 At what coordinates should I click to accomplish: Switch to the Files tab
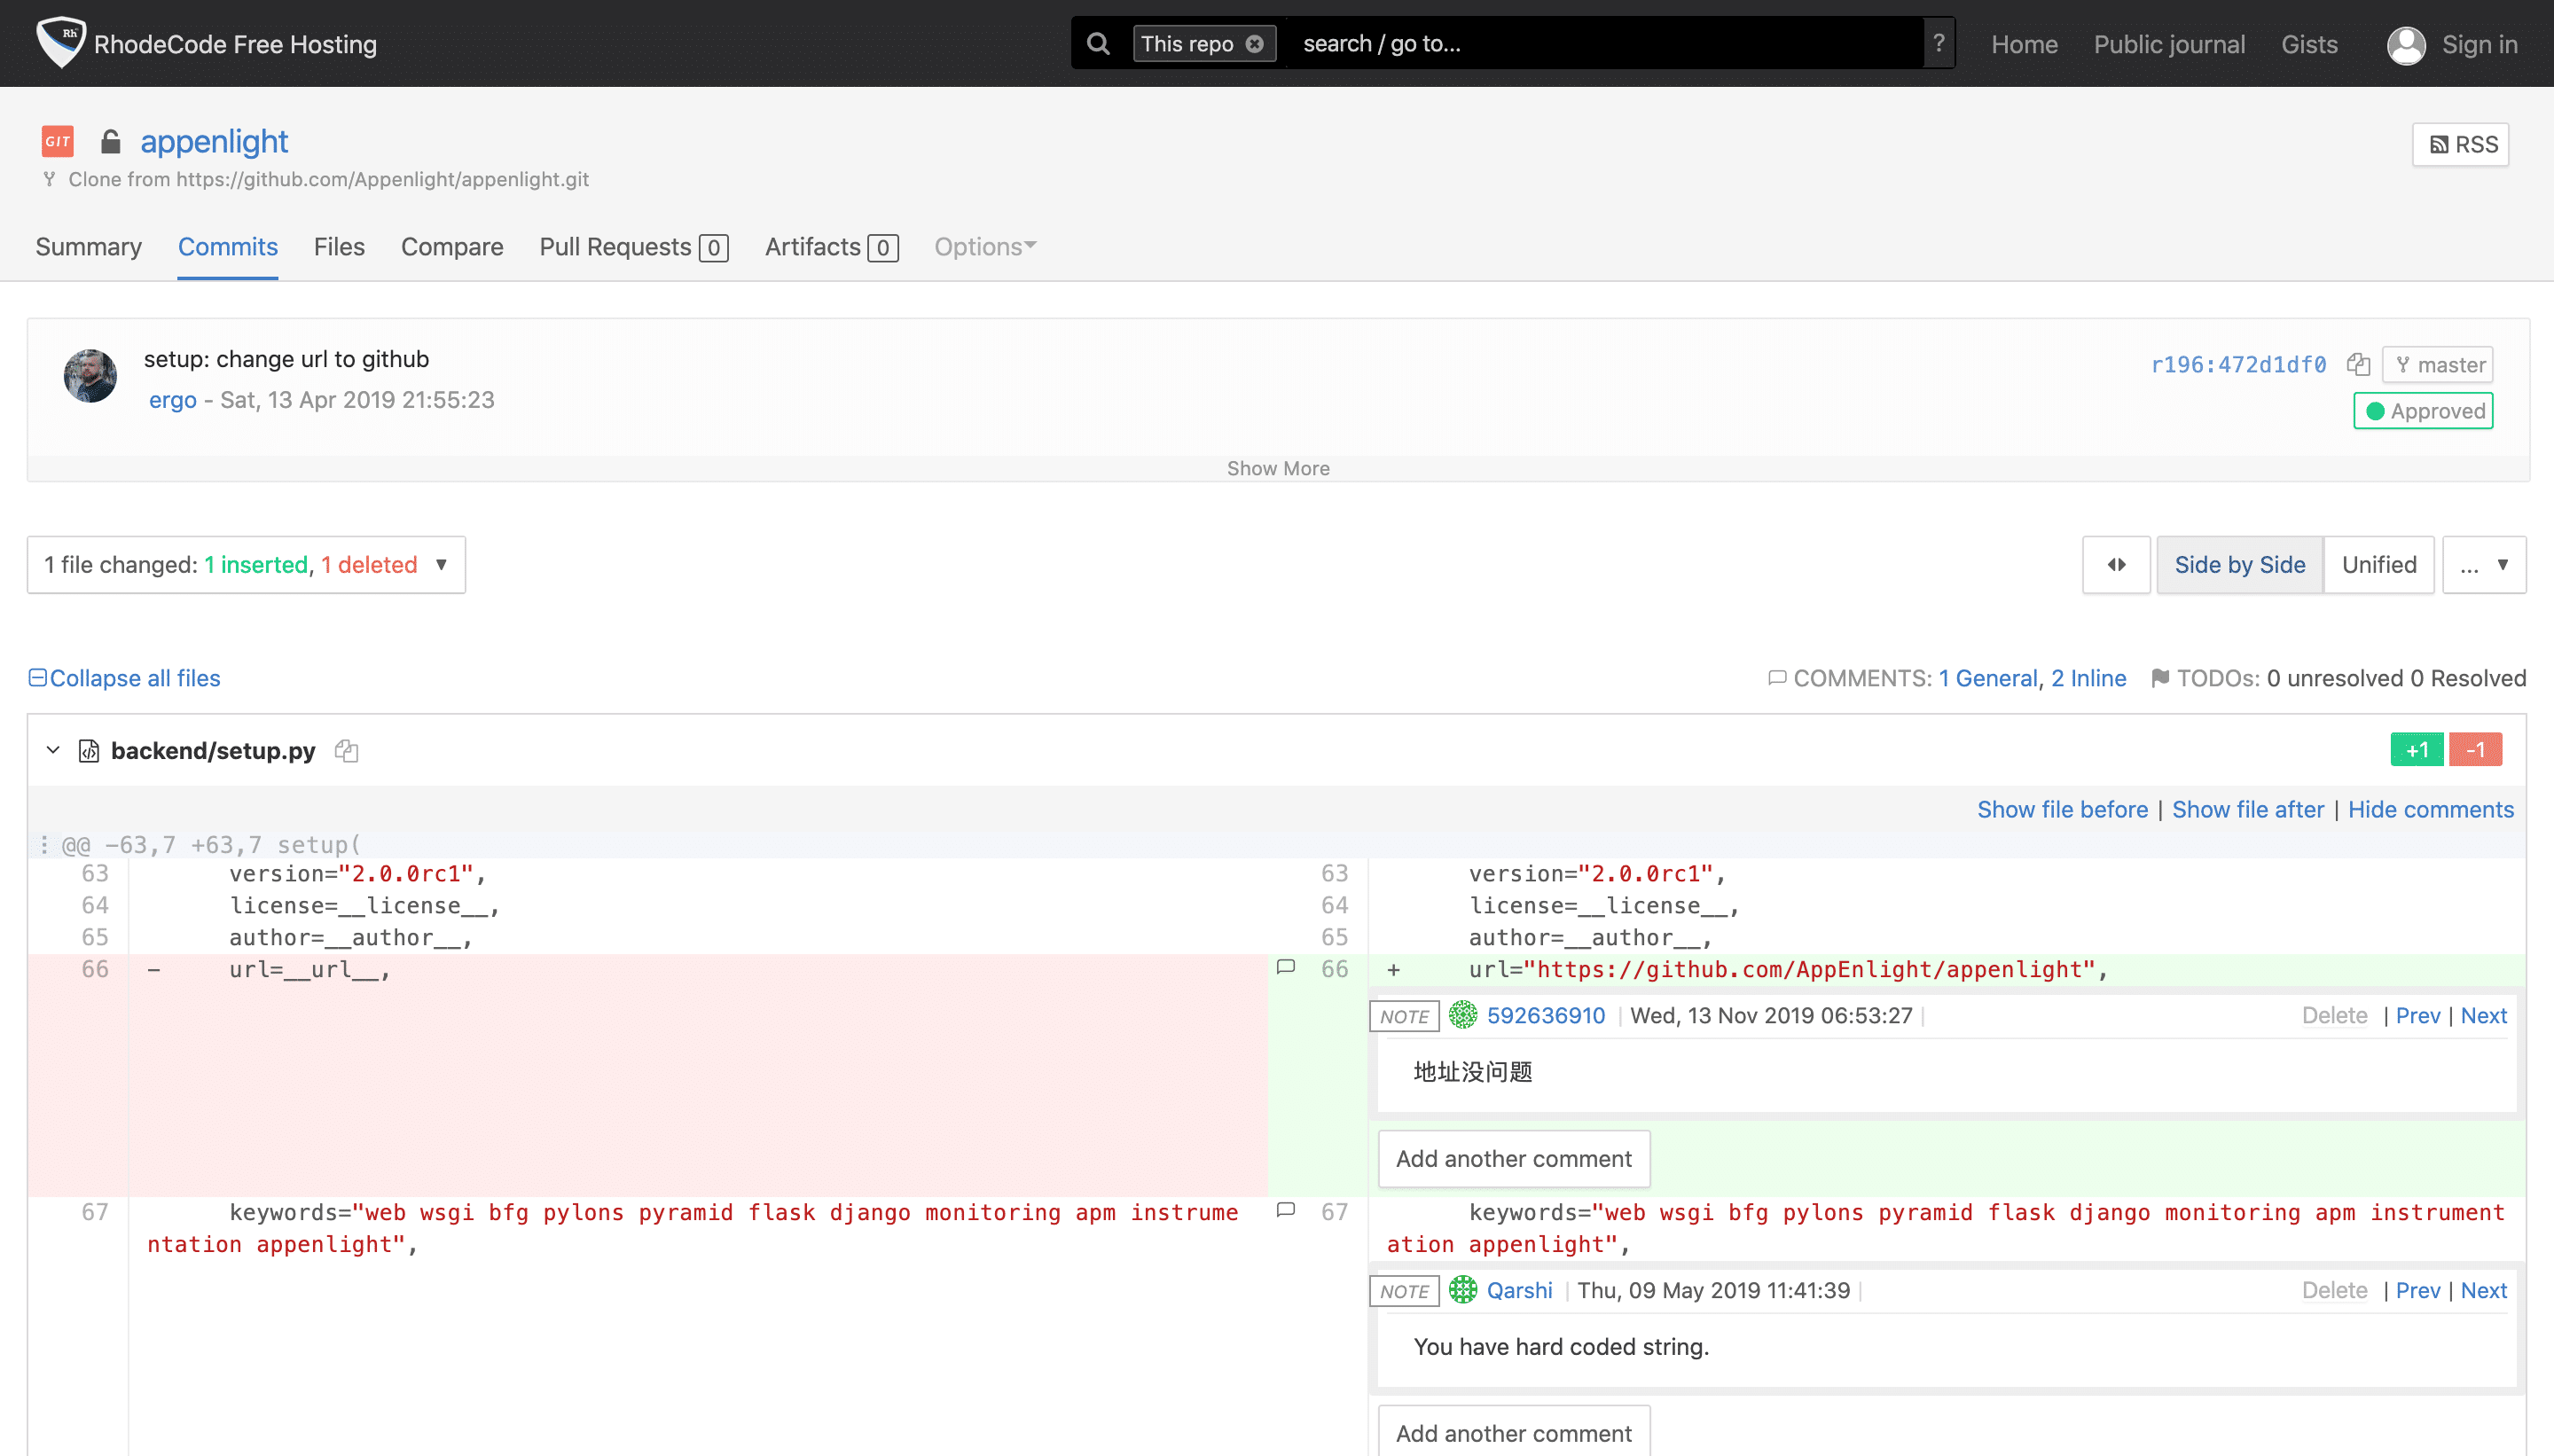(x=339, y=246)
